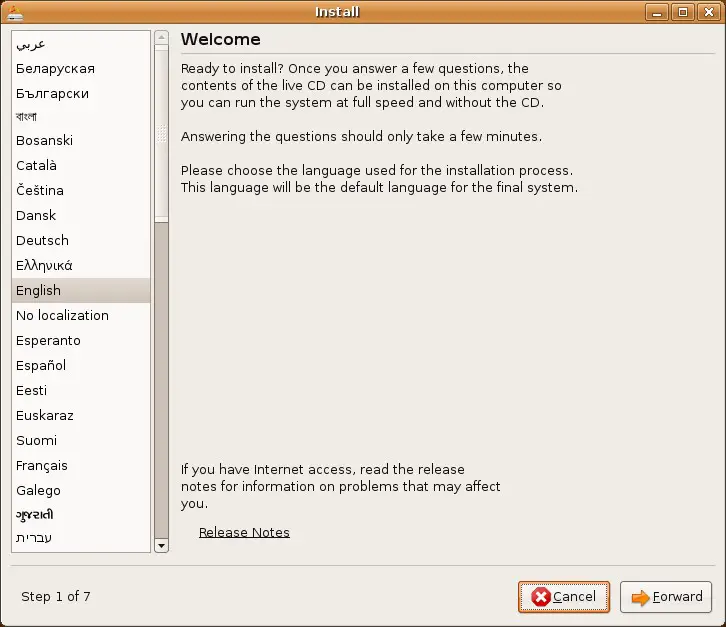
Task: Select Suomi as installation language
Action: click(81, 440)
